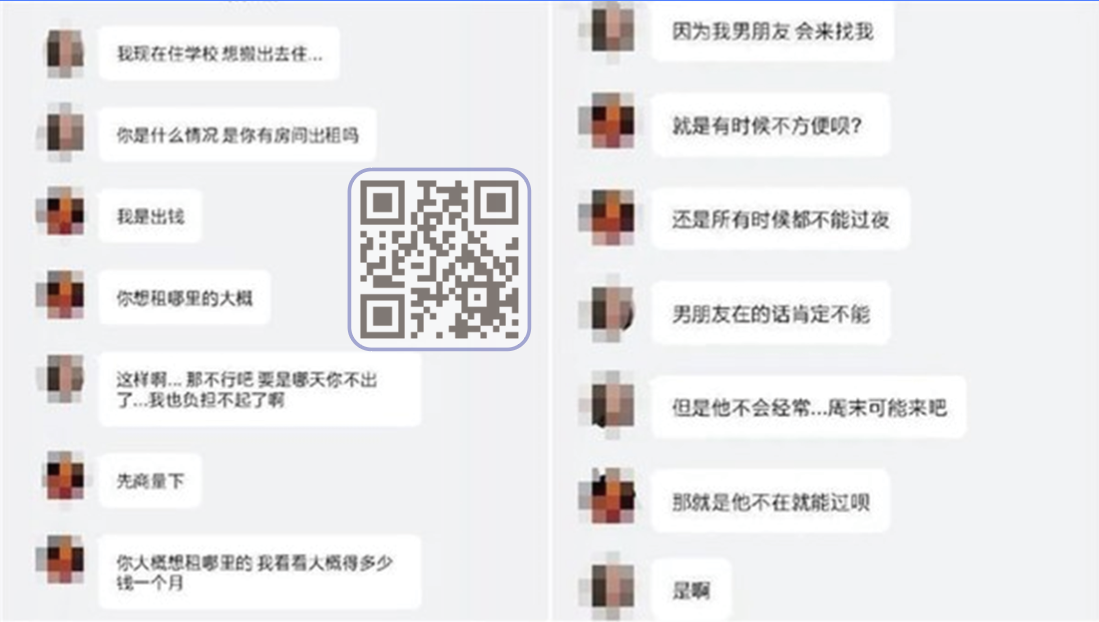Click the '但是他不会经常...周末可能来吧' message
This screenshot has height=622, width=1099.
tap(809, 407)
